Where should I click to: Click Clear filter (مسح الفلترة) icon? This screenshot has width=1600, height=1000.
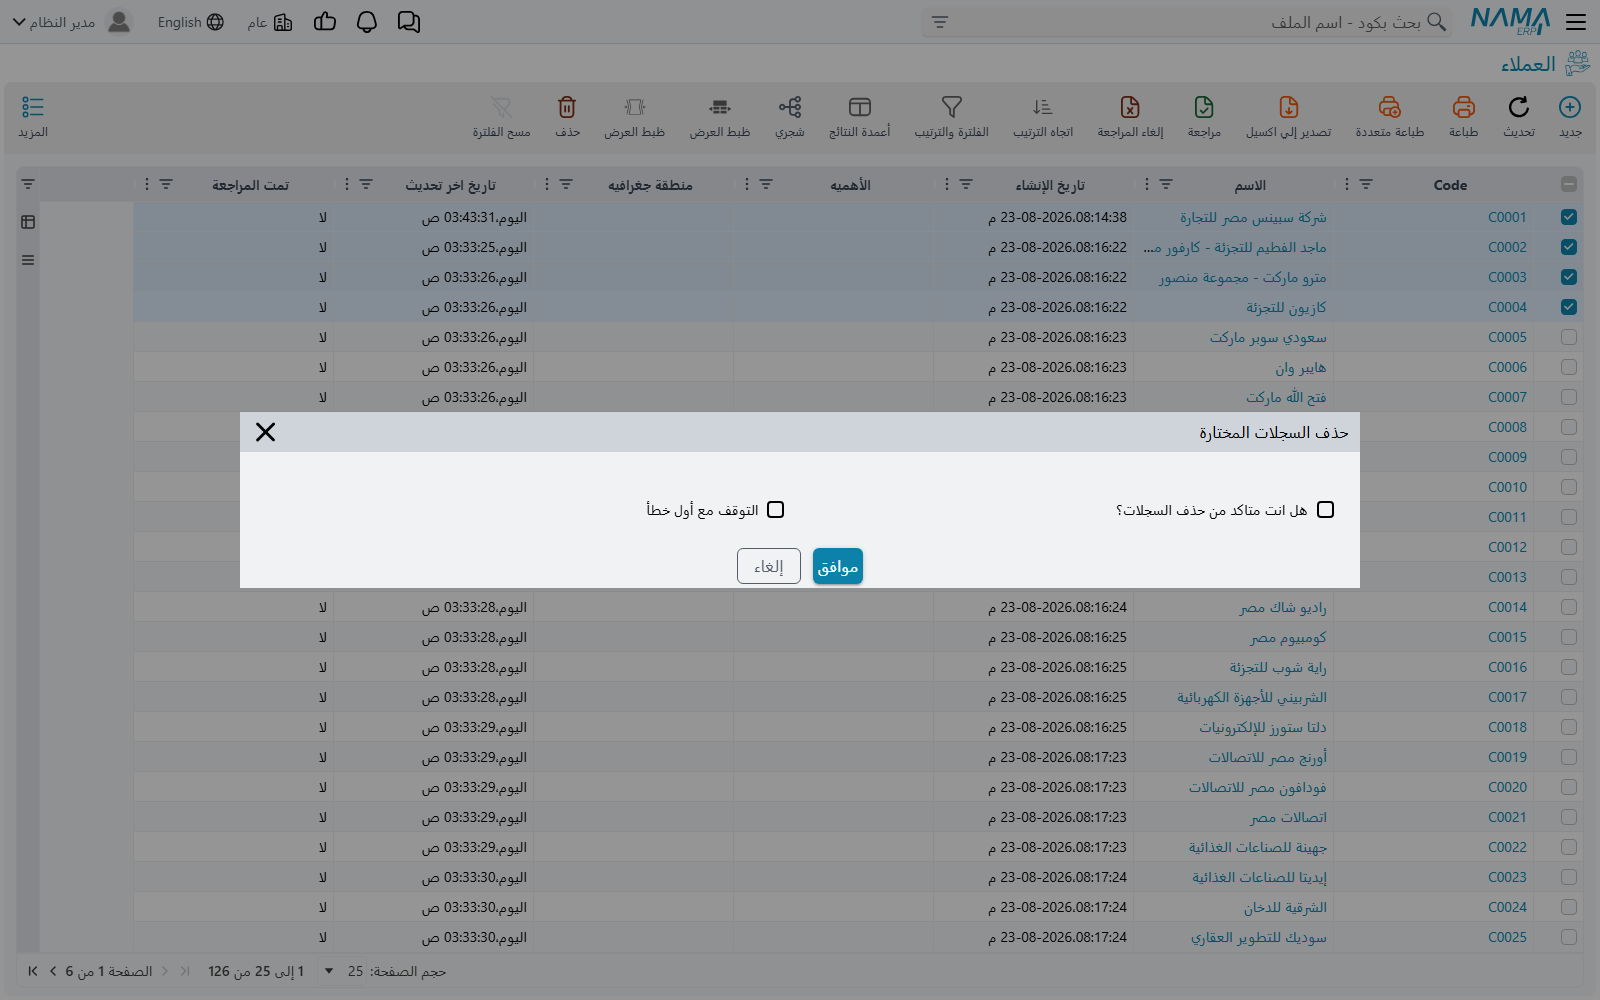tap(502, 107)
